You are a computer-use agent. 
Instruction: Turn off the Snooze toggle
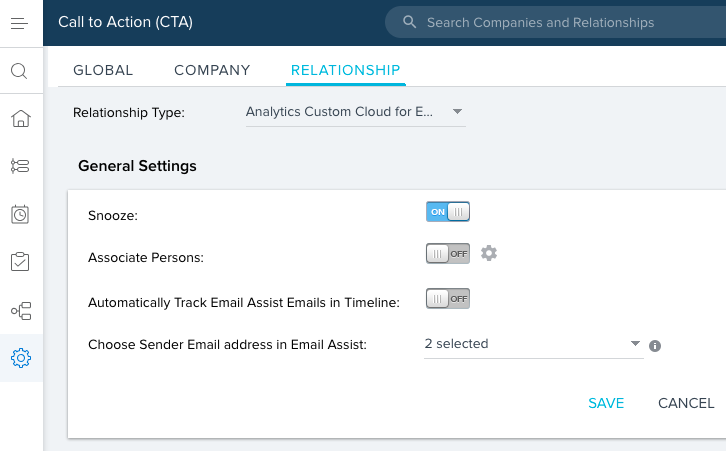coord(447,212)
